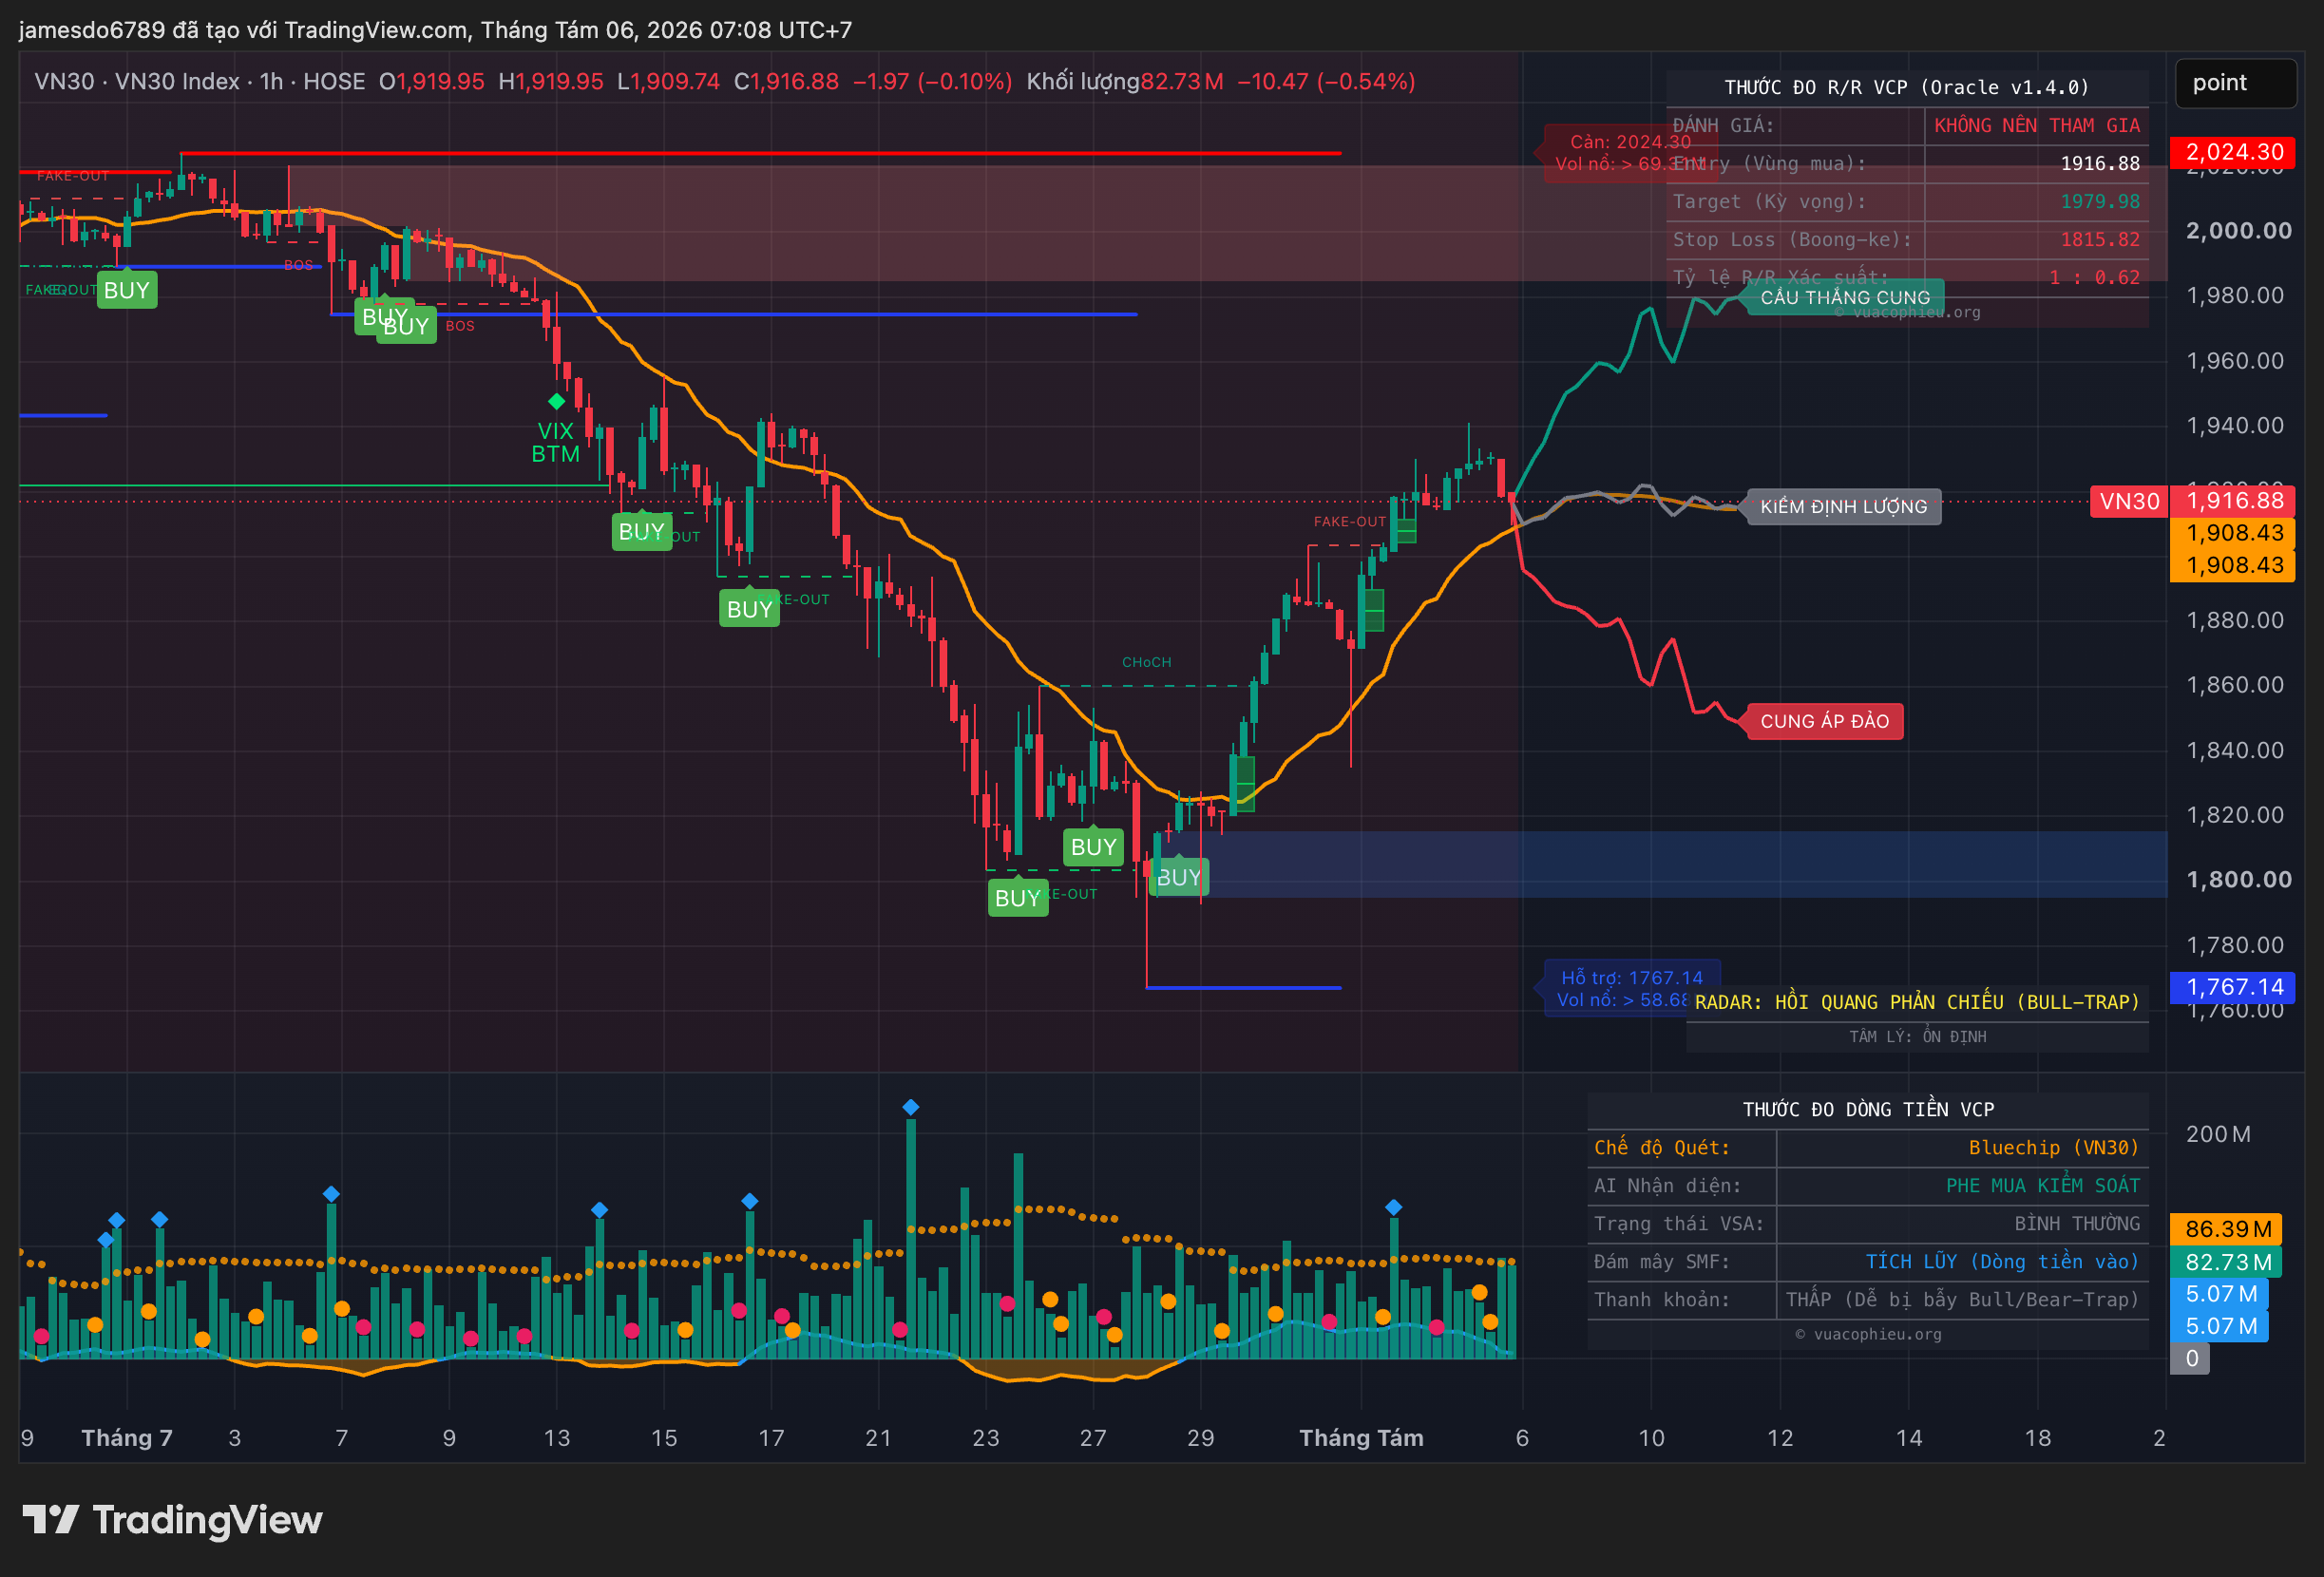Click the Hỗ trợ: 1767.14 support tooltip

[1631, 988]
